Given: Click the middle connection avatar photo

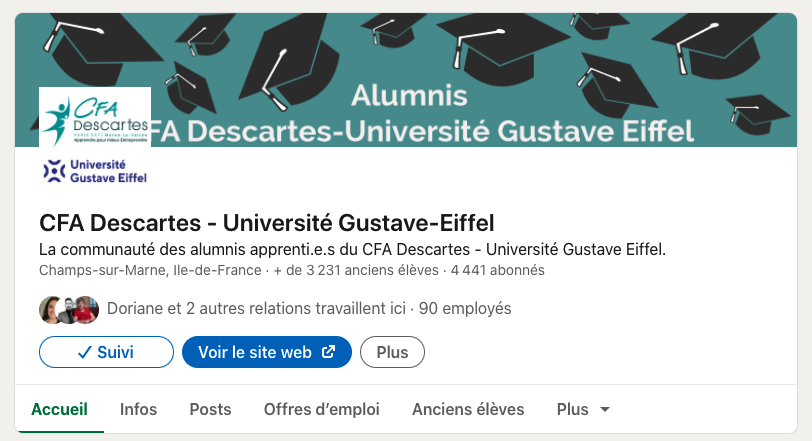Looking at the screenshot, I should [68, 309].
